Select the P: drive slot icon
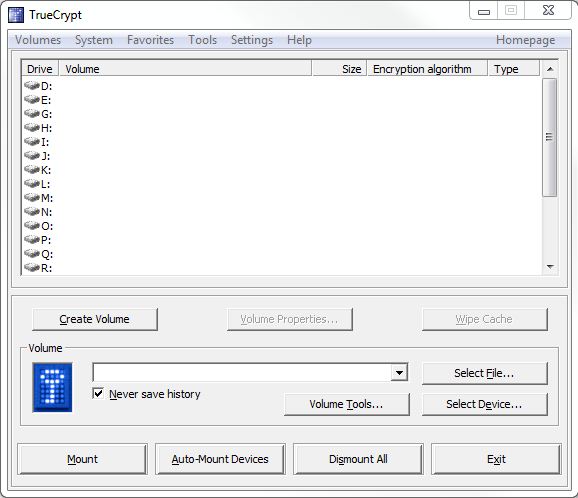This screenshot has width=578, height=498. [32, 240]
